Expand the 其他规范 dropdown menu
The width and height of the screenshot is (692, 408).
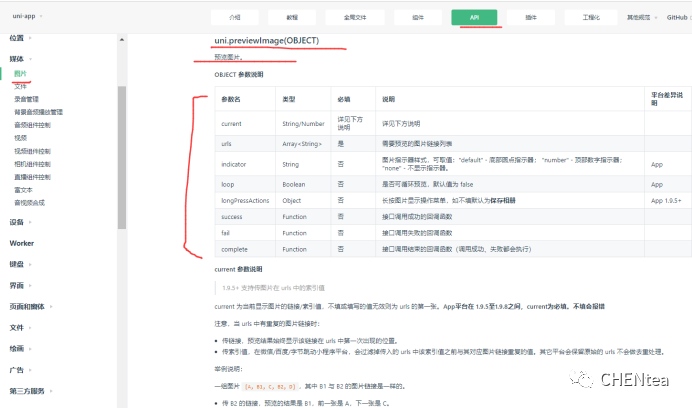[x=642, y=18]
